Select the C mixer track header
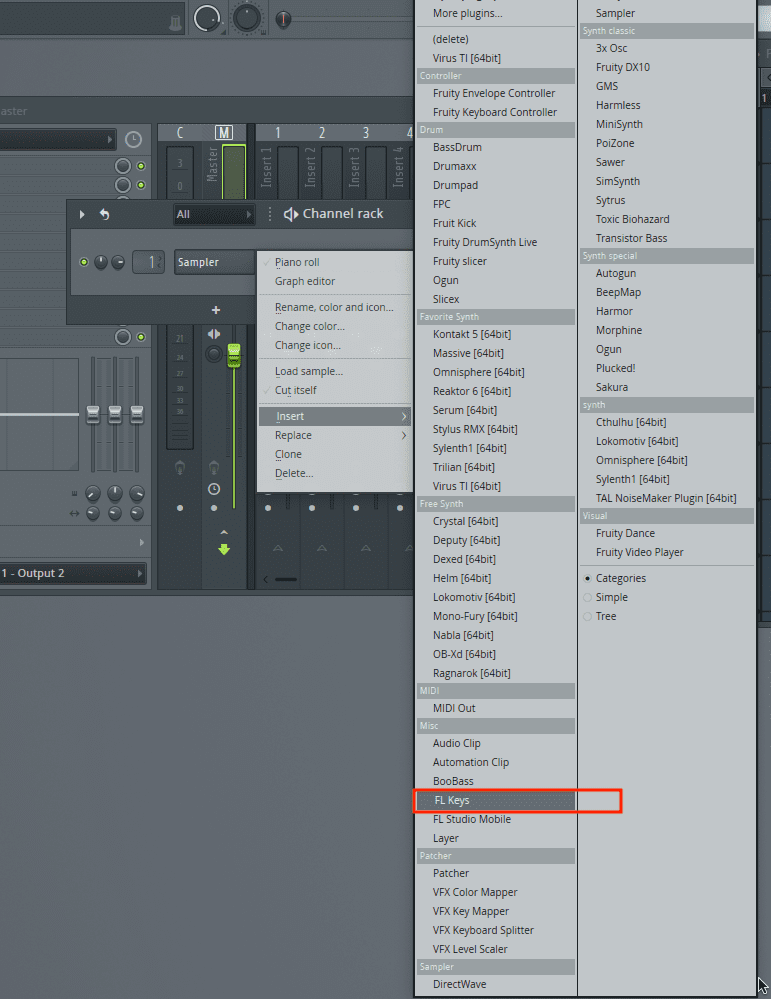This screenshot has width=771, height=999. pos(180,133)
